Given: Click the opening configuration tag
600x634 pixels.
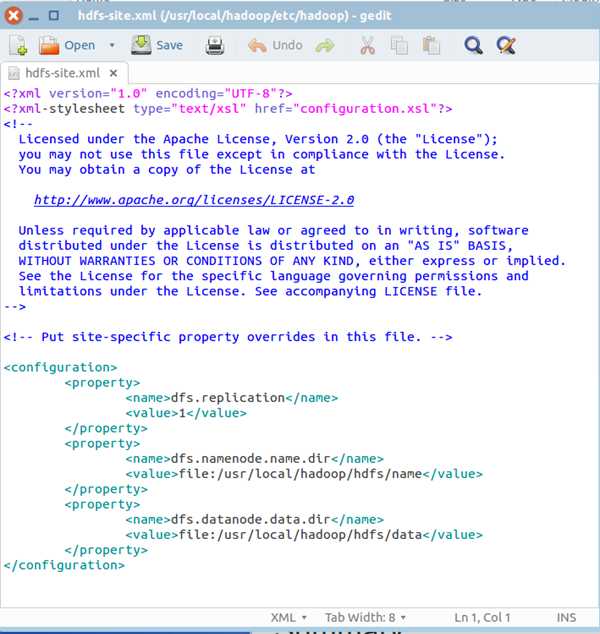Looking at the screenshot, I should point(60,367).
